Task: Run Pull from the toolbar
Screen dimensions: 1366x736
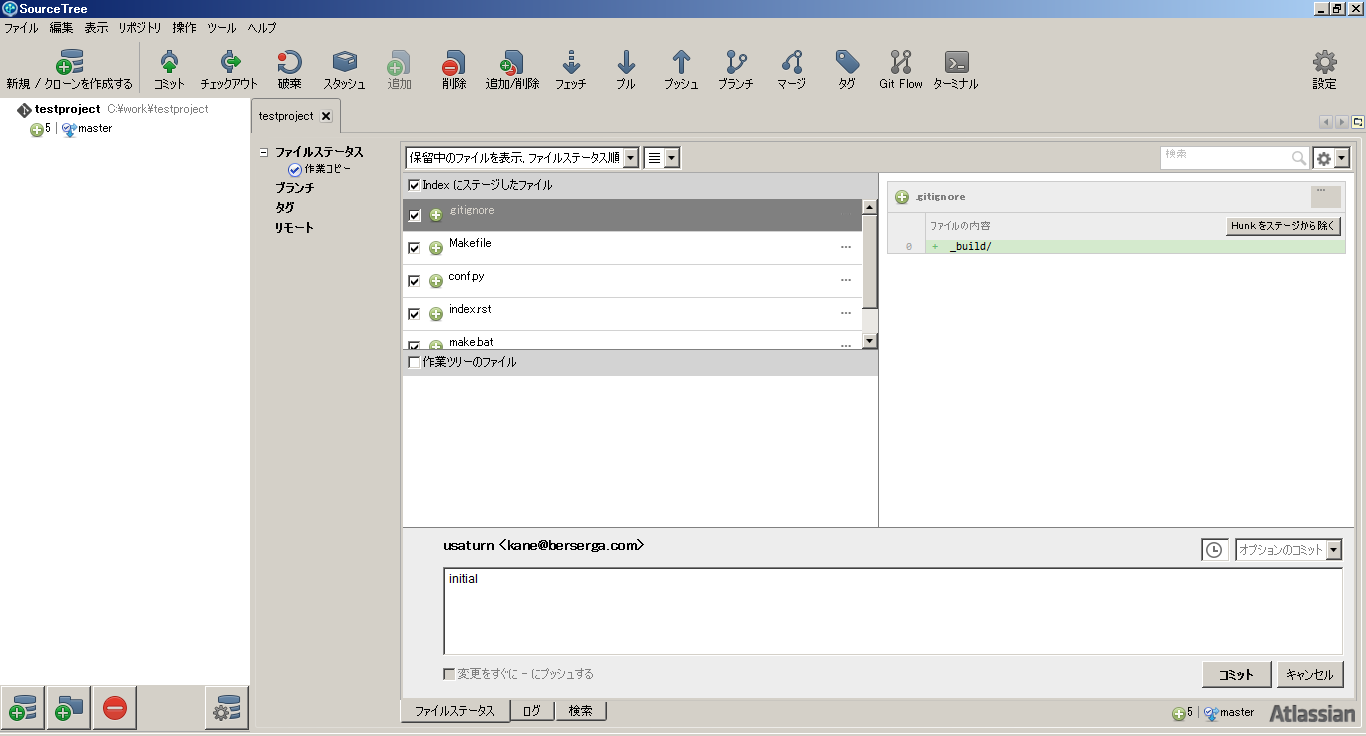Action: coord(626,70)
